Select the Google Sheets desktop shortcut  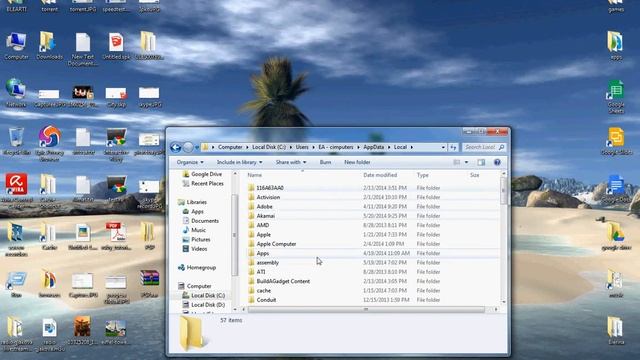coord(616,96)
